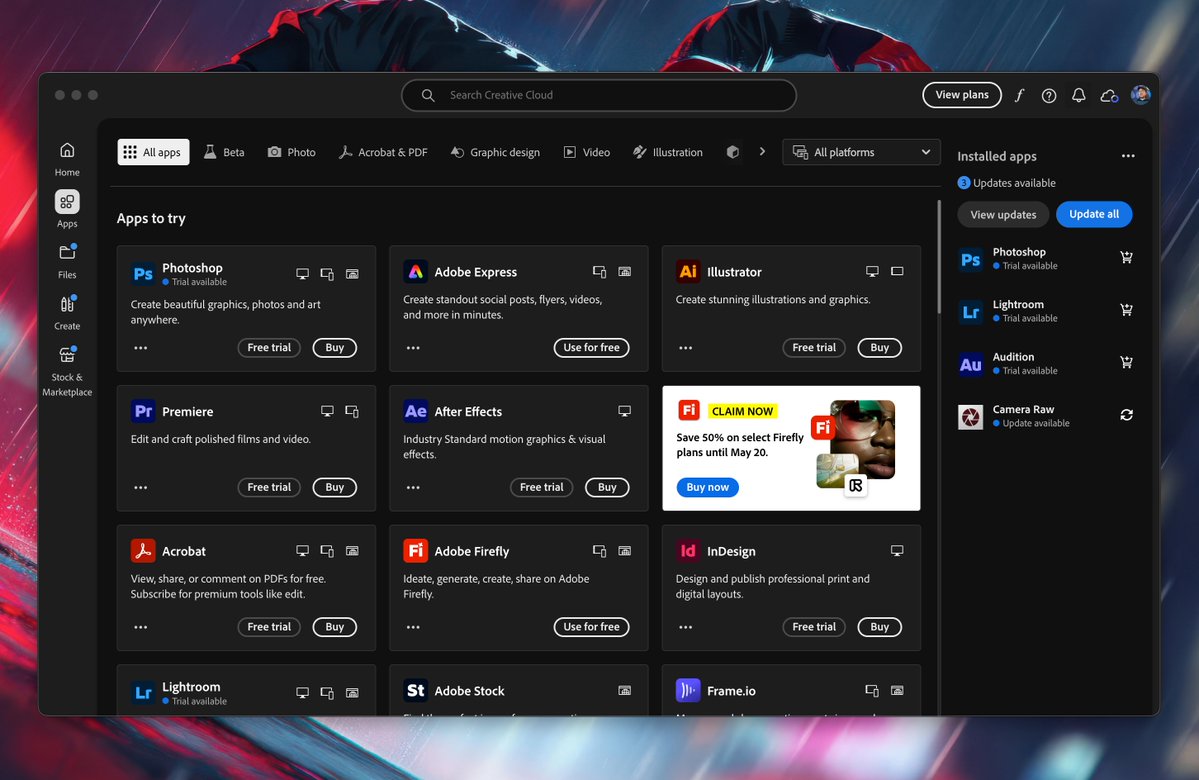Open the Home sidebar icon

[x=67, y=150]
